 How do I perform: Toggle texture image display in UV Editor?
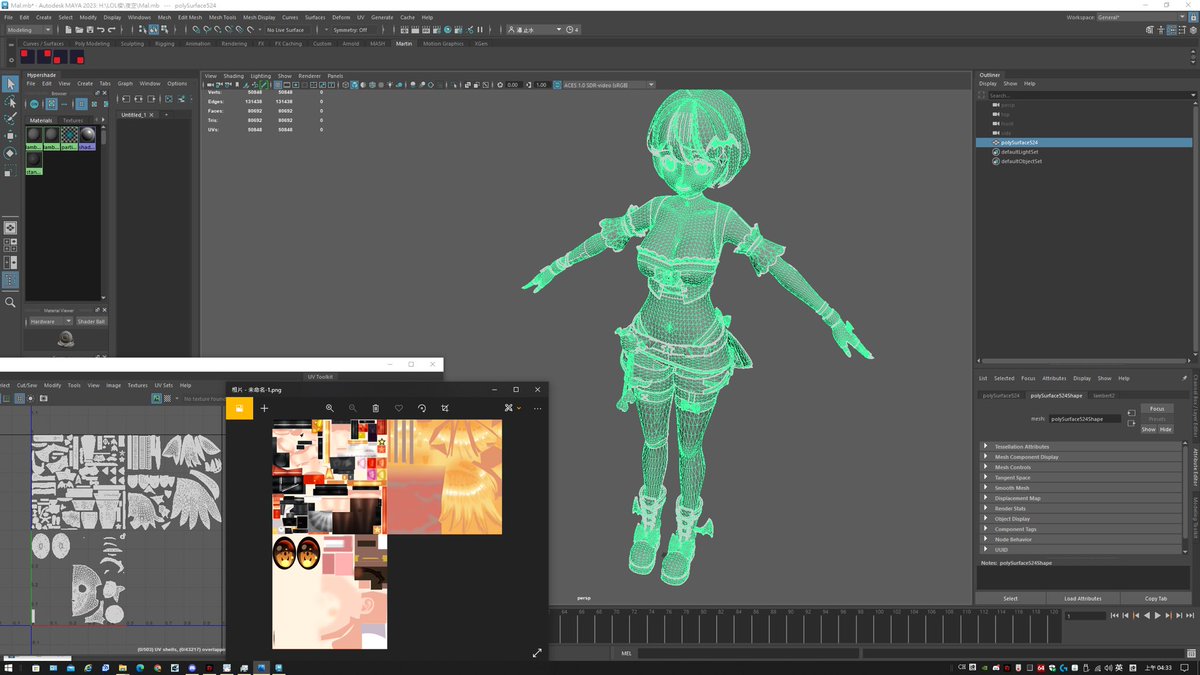tap(157, 398)
